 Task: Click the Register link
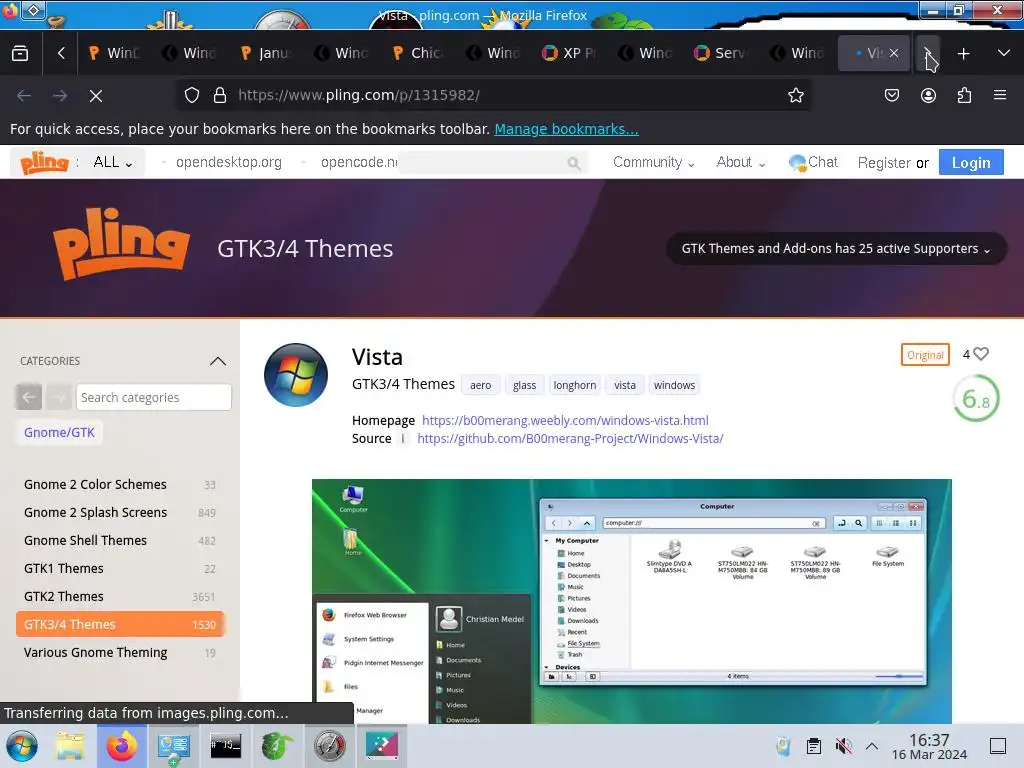click(x=884, y=163)
